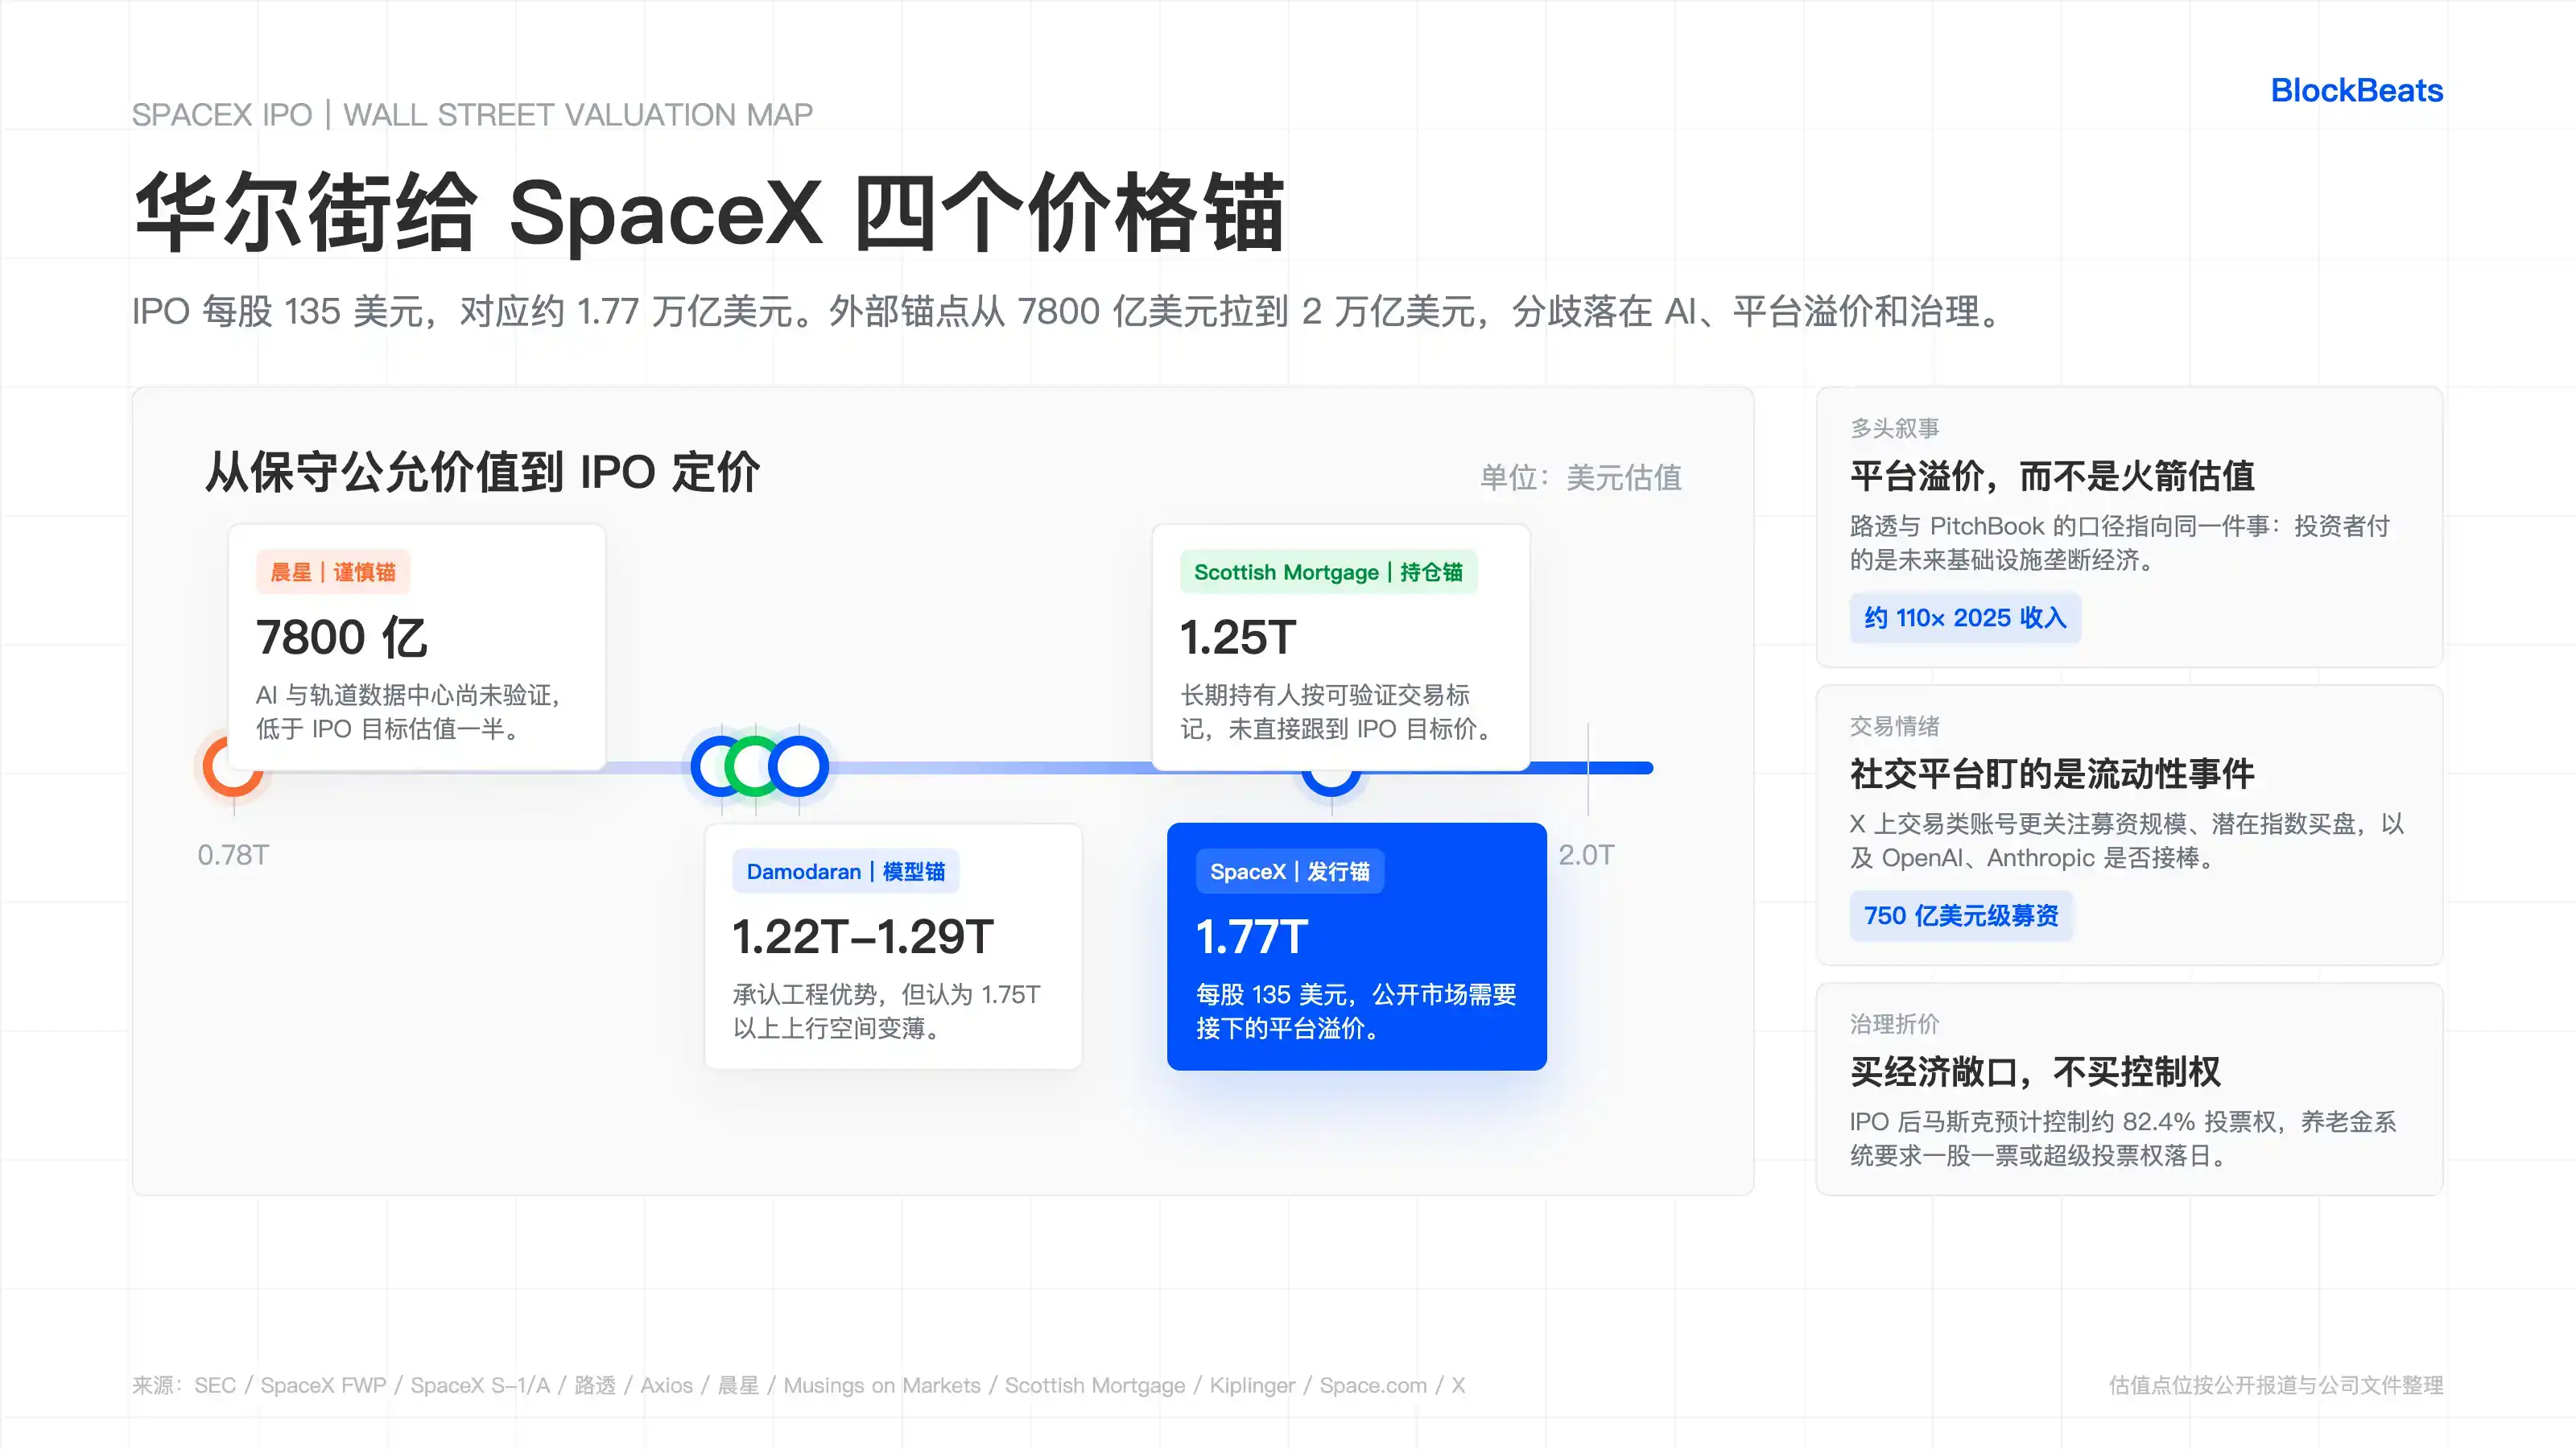Click paragraph X 上交易类账号更关注募资规模
The image size is (2576, 1449).
pyautogui.click(x=2126, y=840)
